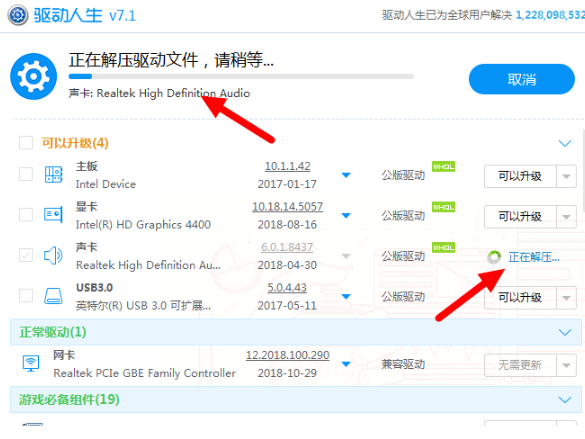Viewport: 585px width, 439px height.
Task: Open the 主板 version link 10.1.1.42
Action: pos(287,166)
